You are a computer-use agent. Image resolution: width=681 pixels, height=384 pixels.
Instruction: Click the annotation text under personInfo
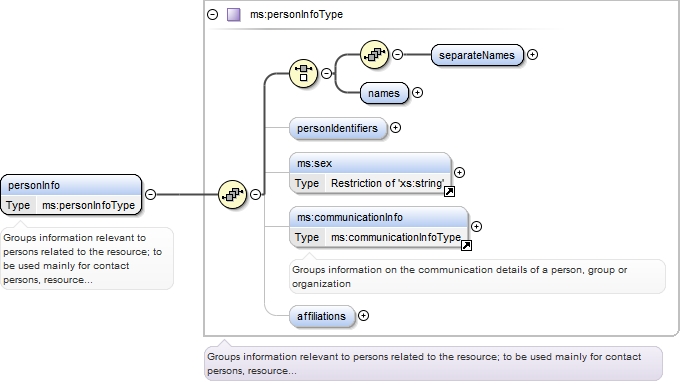tap(83, 258)
